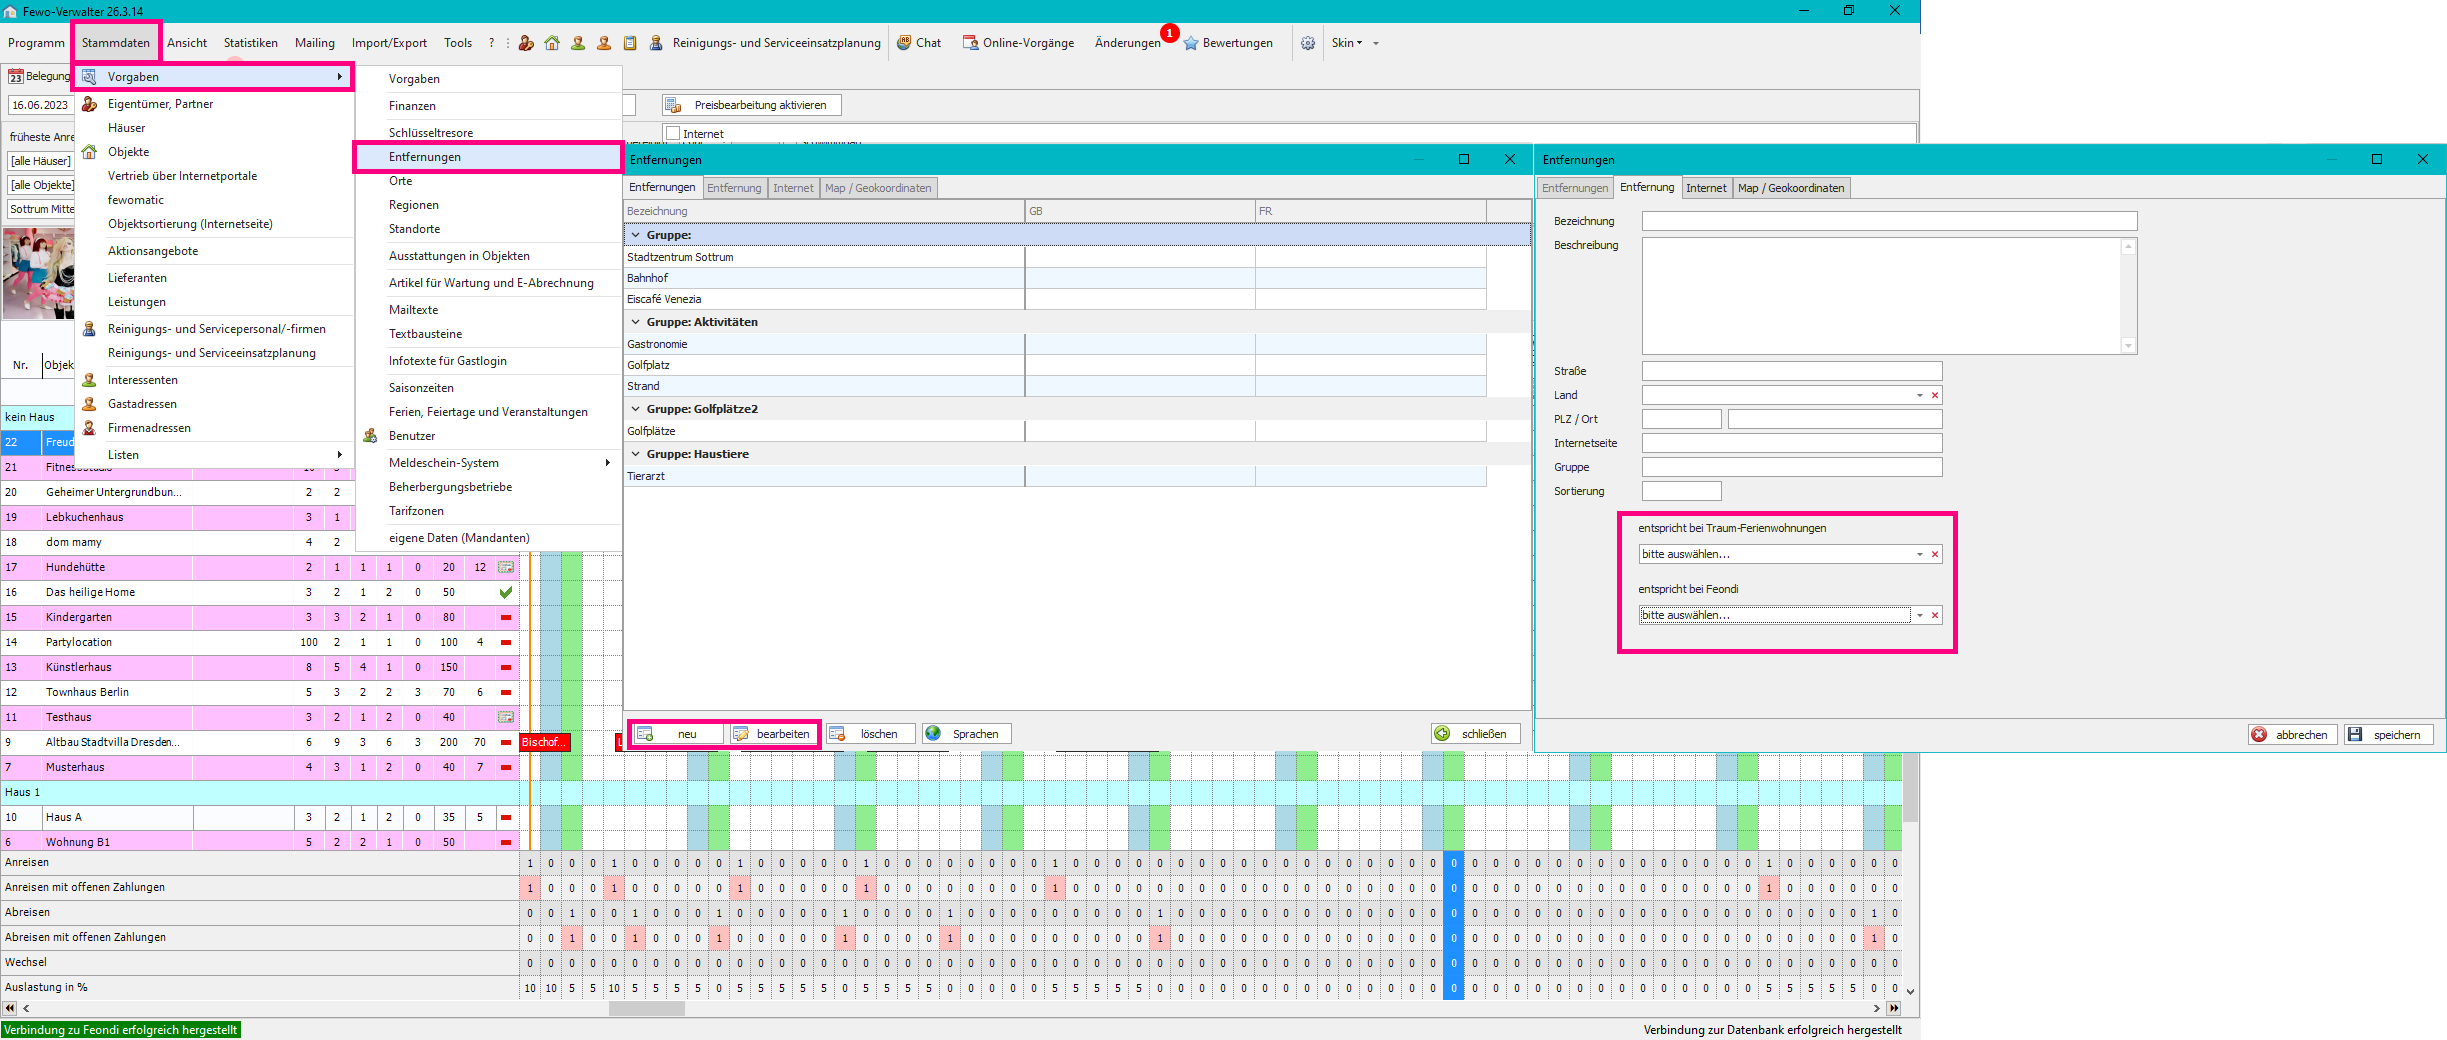Toggle the Internet checkbox
The height and width of the screenshot is (1040, 2447).
pos(673,134)
